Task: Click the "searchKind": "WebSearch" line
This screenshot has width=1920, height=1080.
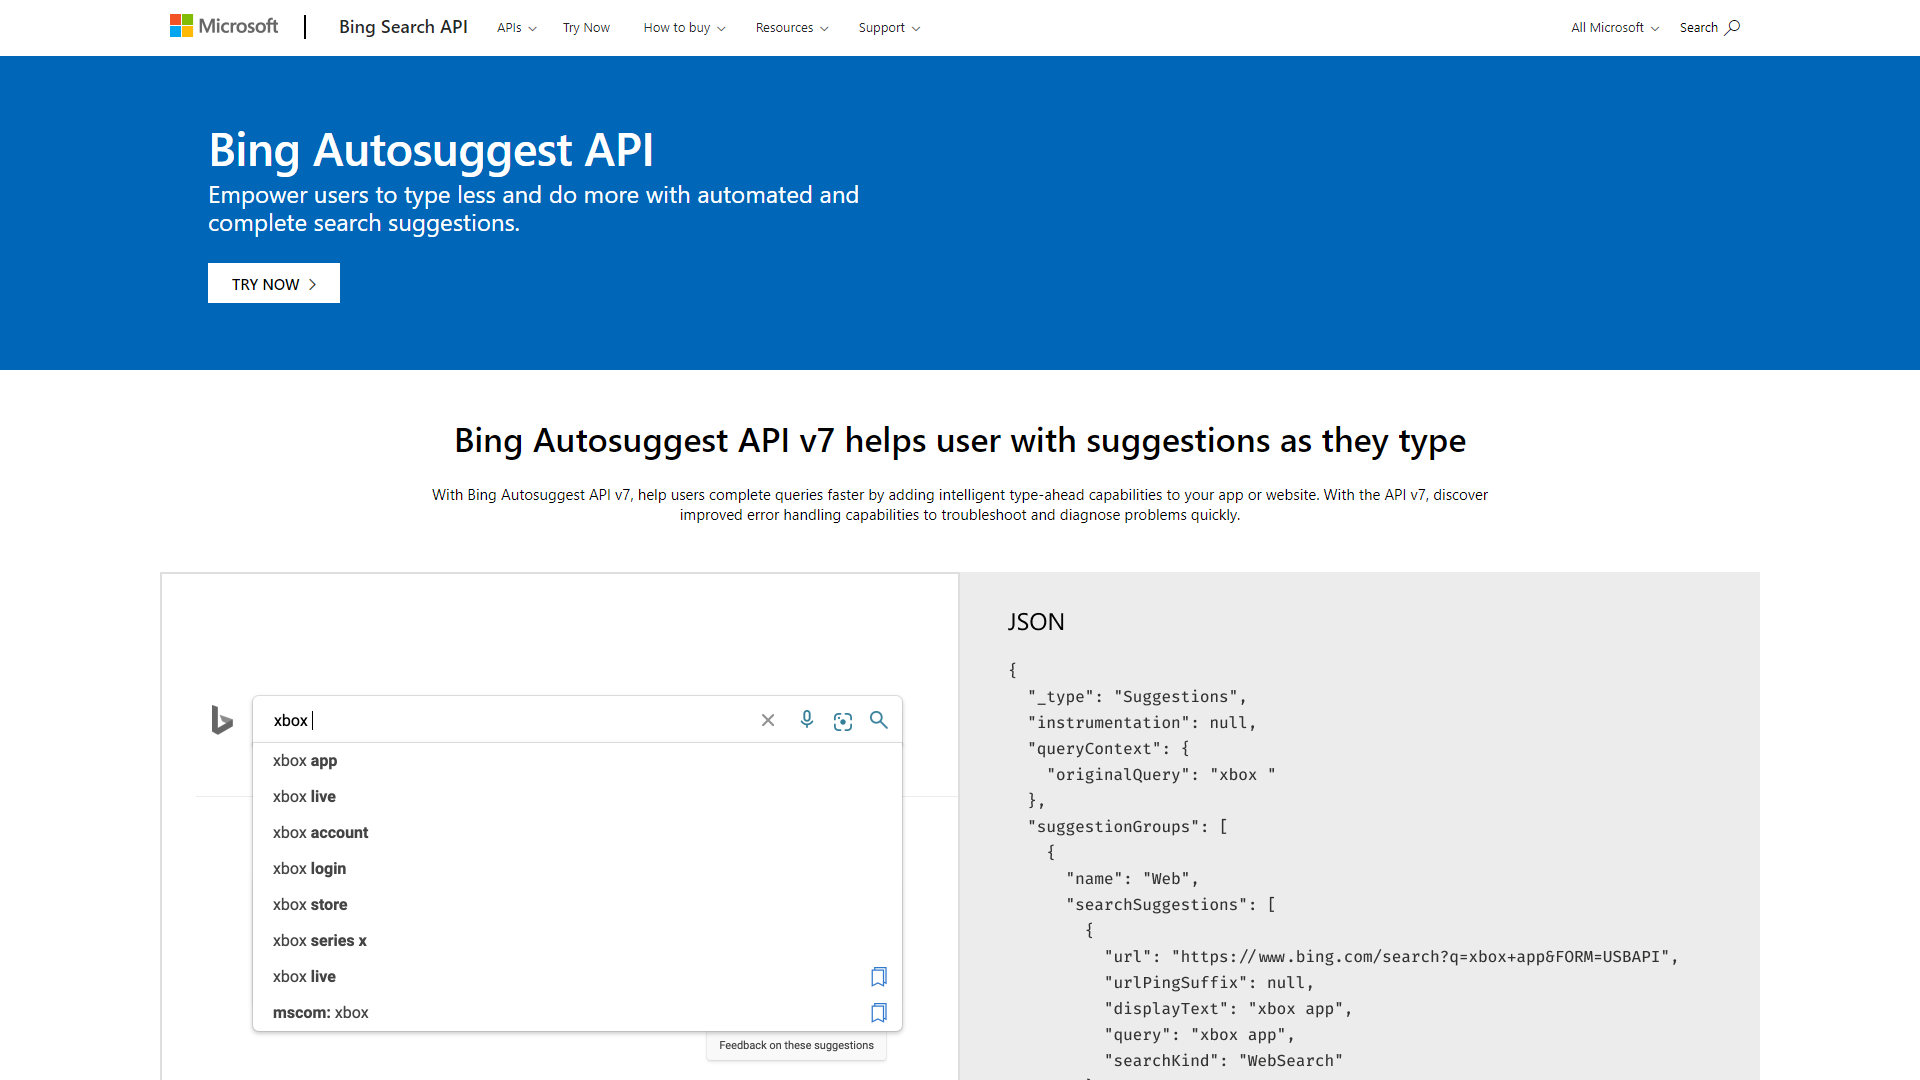Action: 1224,1061
